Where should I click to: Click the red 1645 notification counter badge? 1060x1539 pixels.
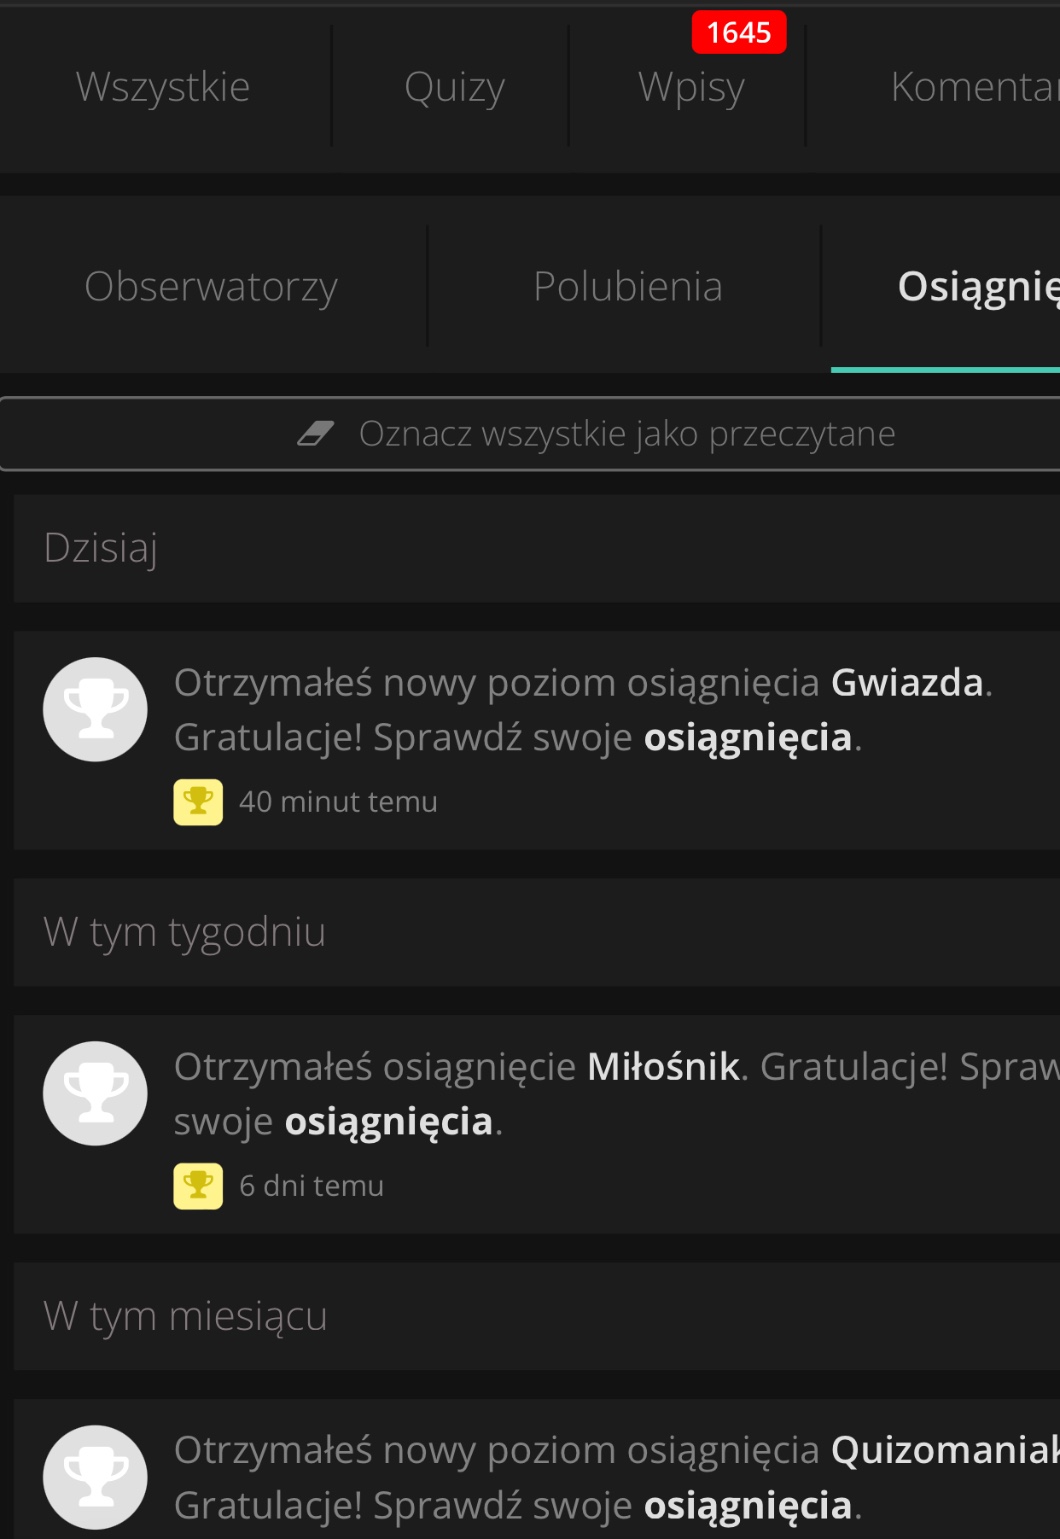tap(739, 33)
